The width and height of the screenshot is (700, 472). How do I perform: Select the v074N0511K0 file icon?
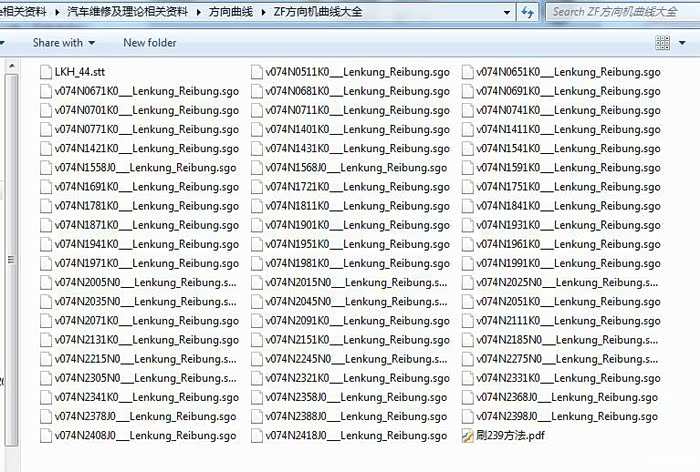coord(257,72)
